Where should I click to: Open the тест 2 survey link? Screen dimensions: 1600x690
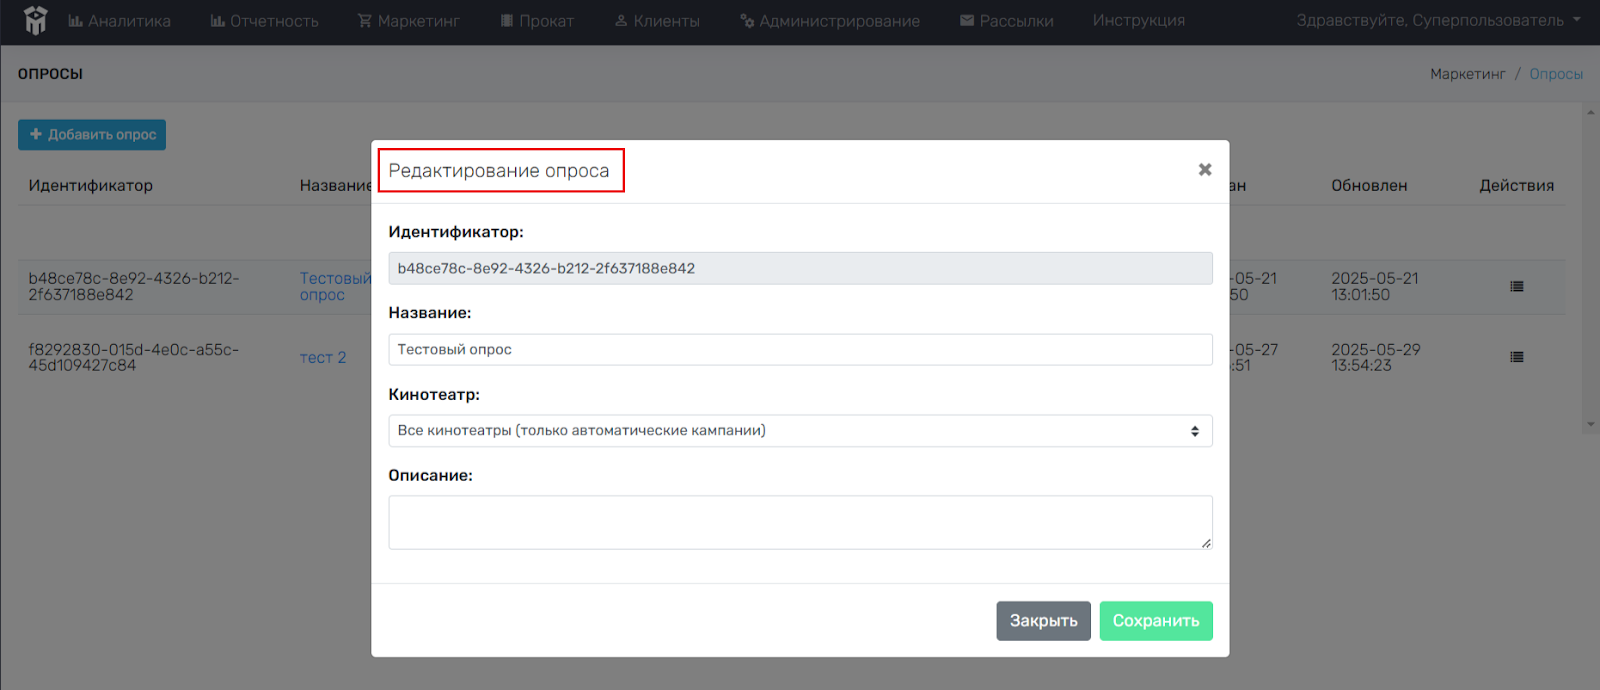point(323,358)
